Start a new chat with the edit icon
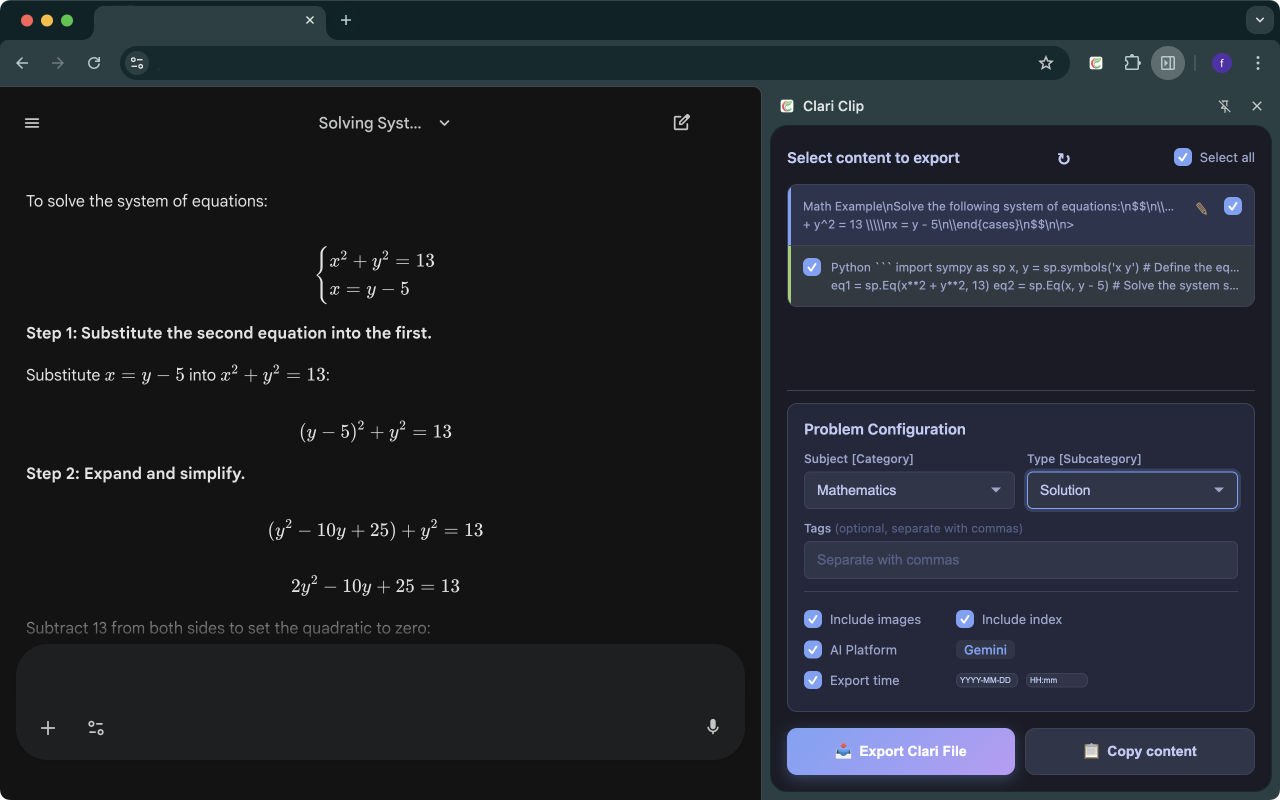Image resolution: width=1280 pixels, height=800 pixels. tap(682, 123)
